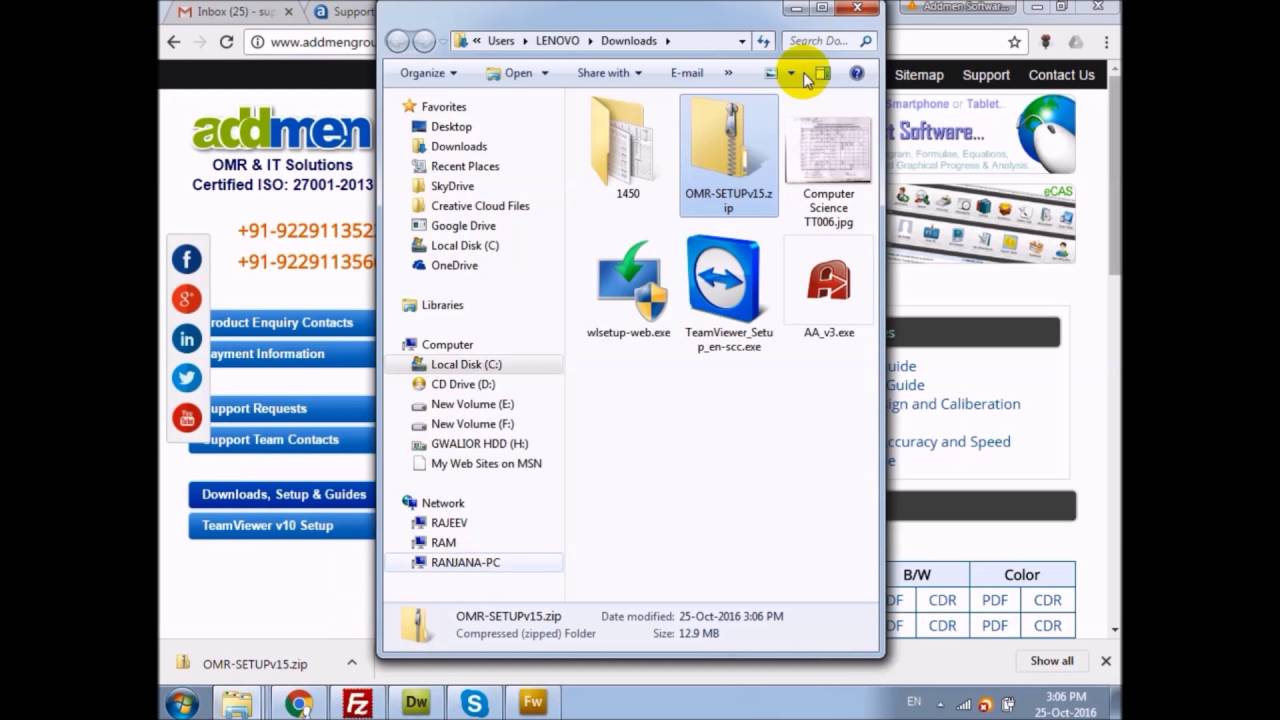Select Network in navigation pane
Screen dimensions: 1280x720
[443, 503]
